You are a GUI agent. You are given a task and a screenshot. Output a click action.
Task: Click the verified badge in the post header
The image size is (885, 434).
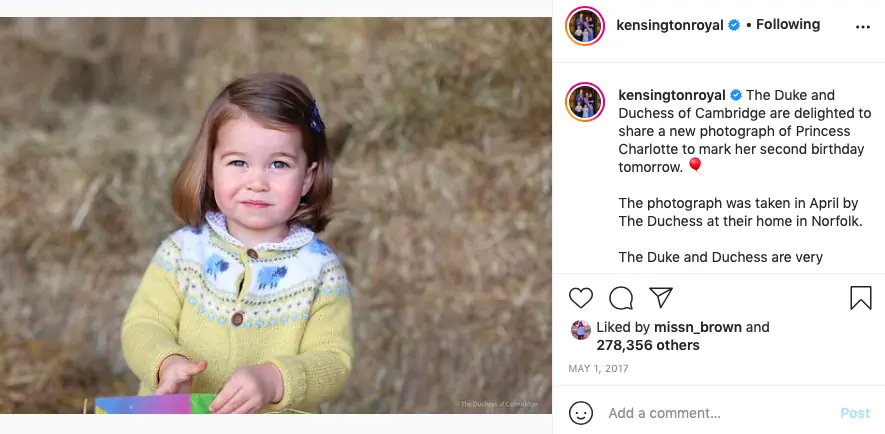734,25
